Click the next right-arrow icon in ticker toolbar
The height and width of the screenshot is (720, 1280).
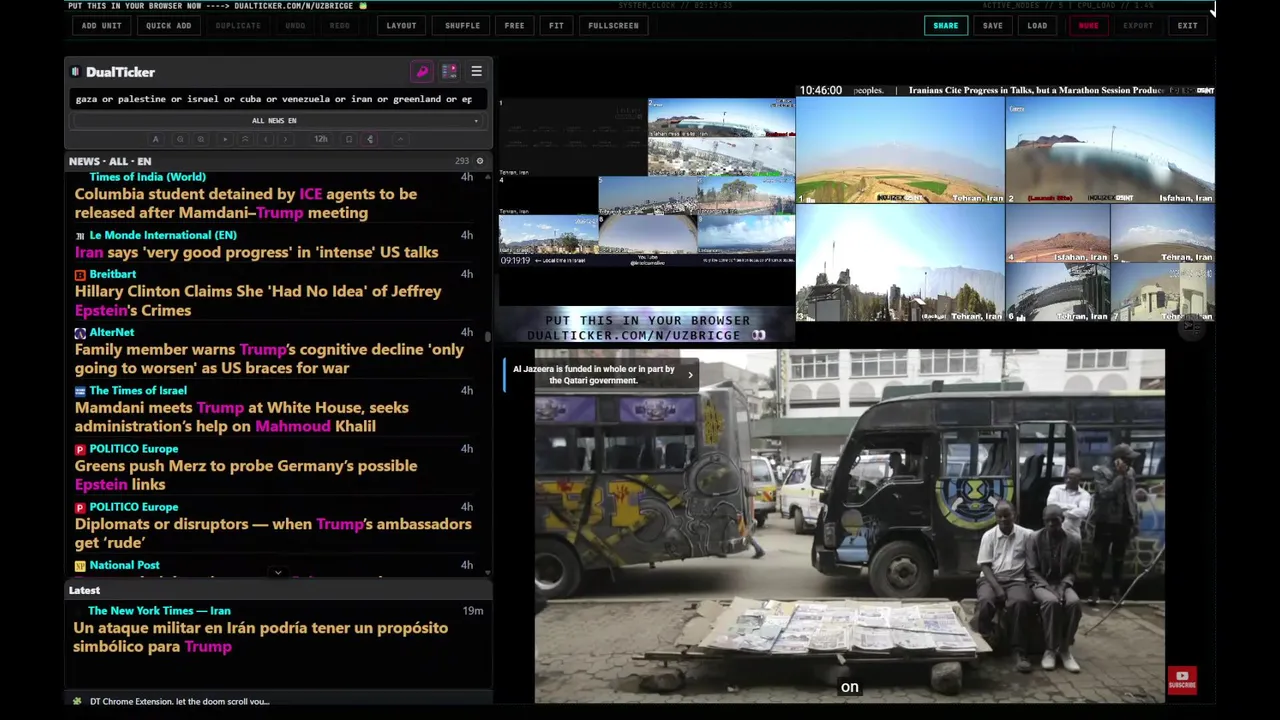[285, 139]
